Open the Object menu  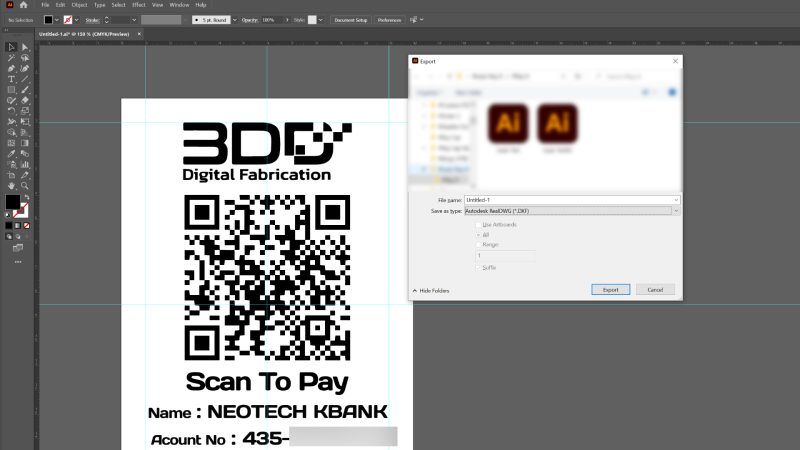[79, 5]
